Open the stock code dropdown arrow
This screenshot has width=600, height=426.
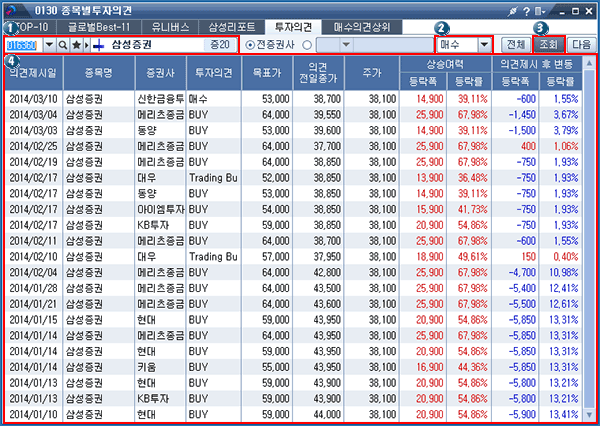click(x=49, y=45)
